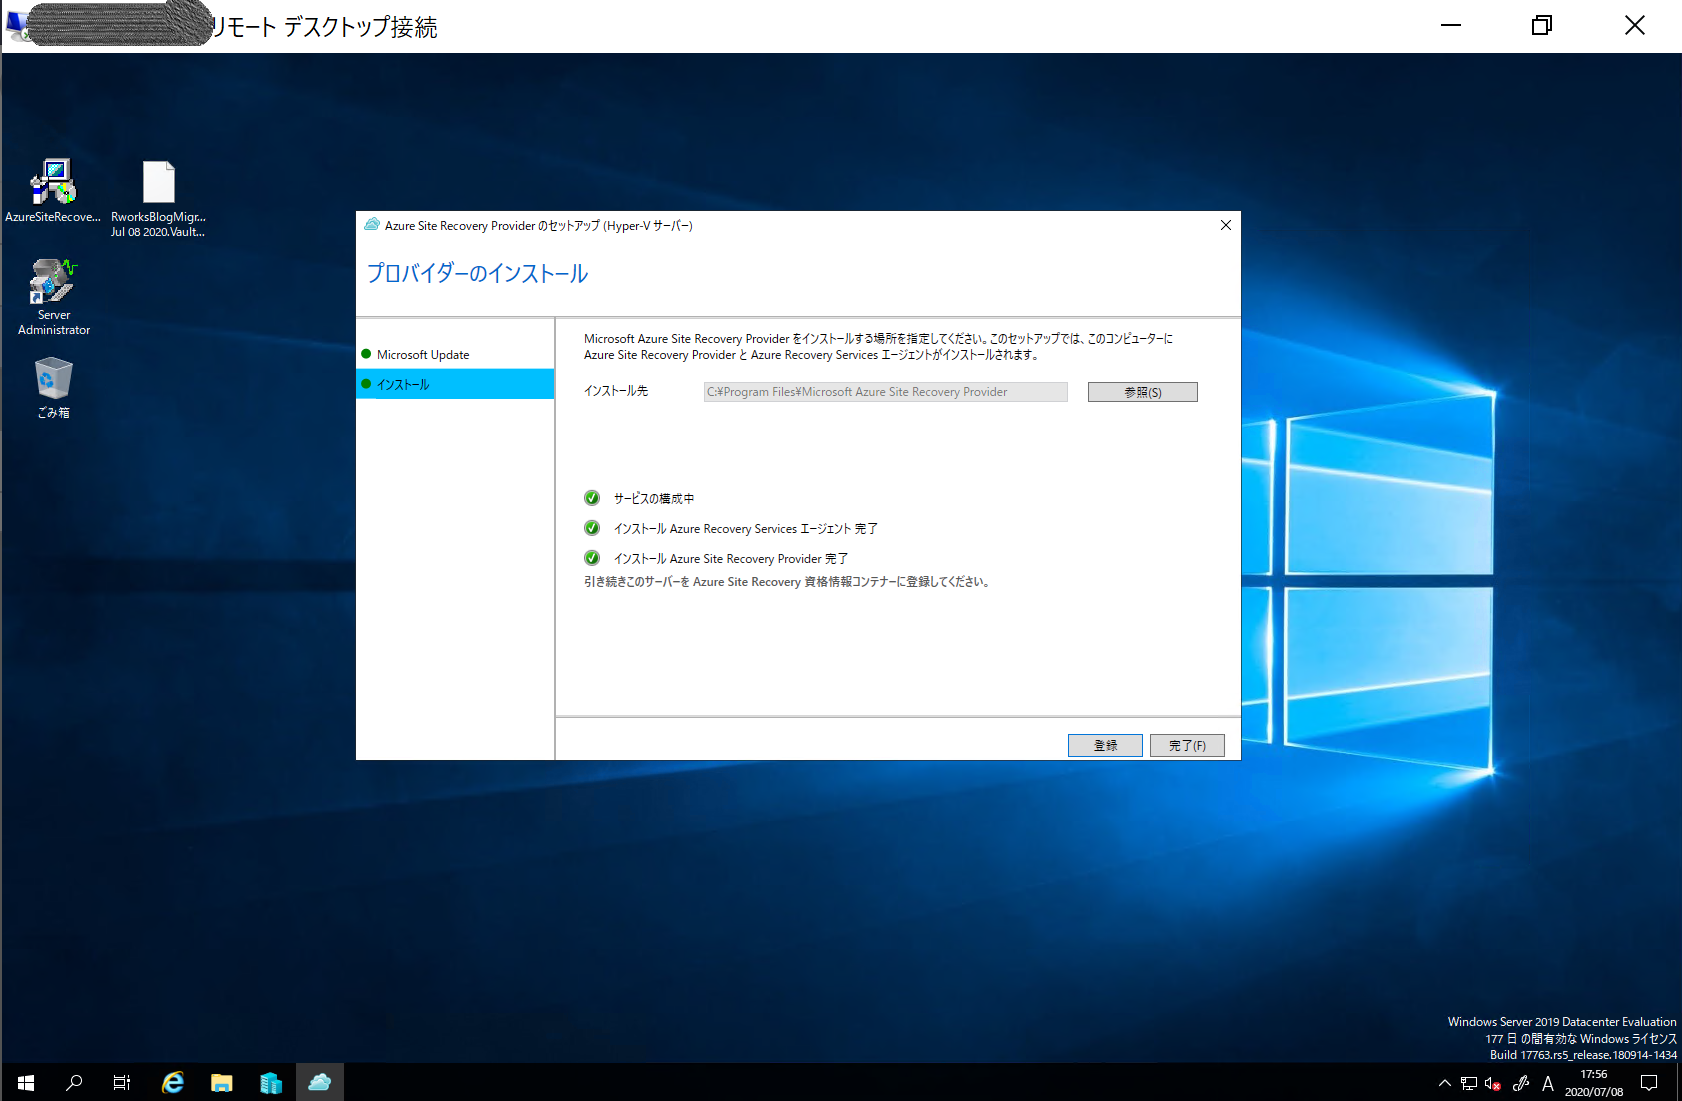Show hidden system tray icons

point(1445,1083)
